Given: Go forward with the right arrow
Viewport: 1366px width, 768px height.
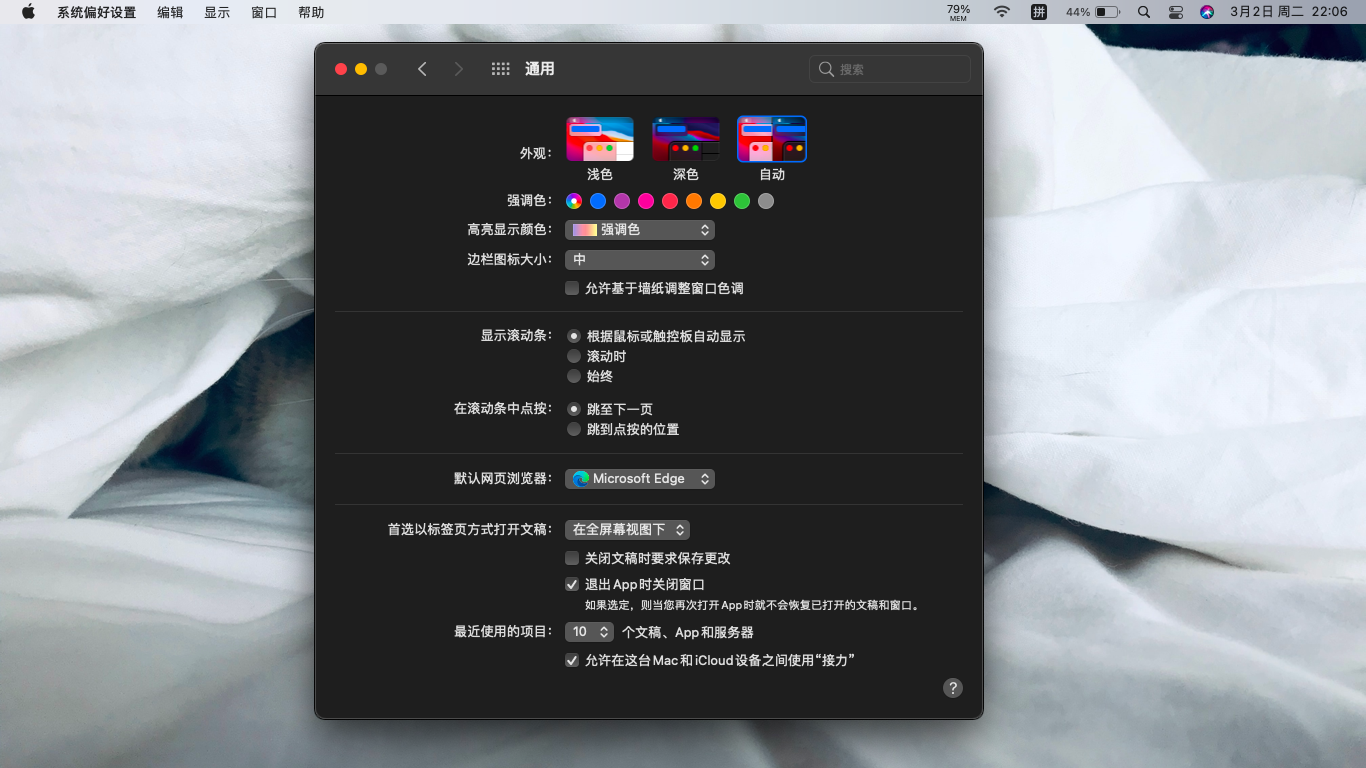Looking at the screenshot, I should coord(459,69).
